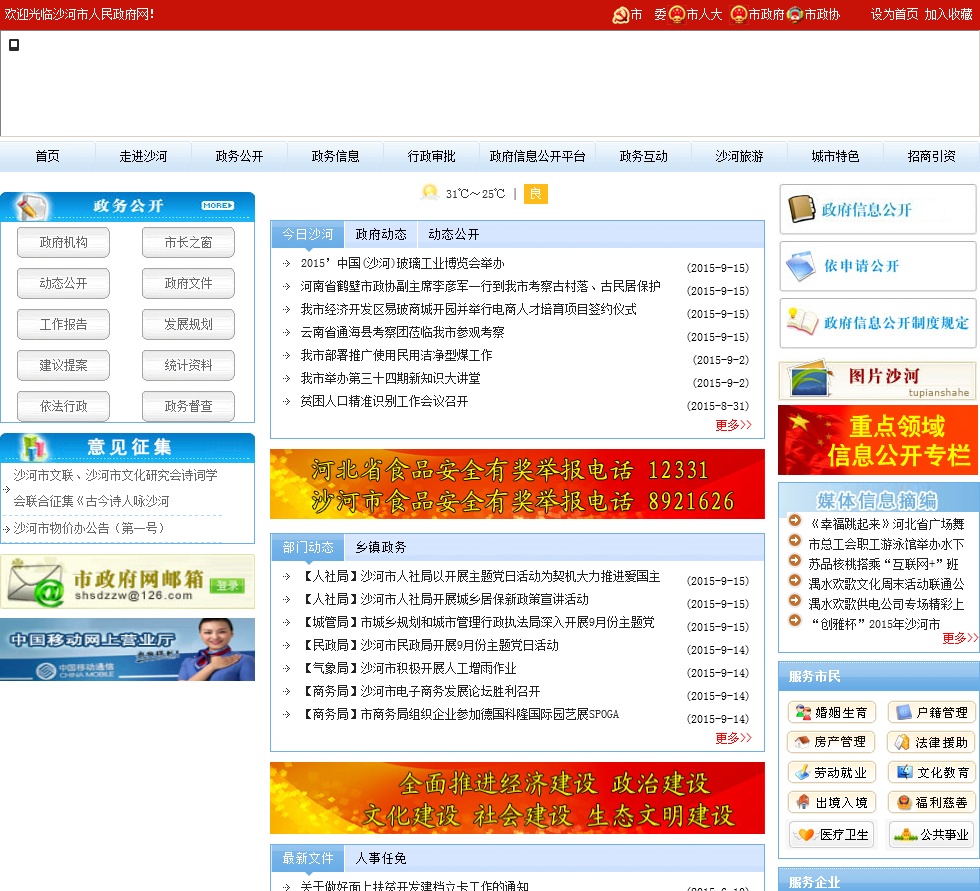Click the 政府机构 button
Image resolution: width=980 pixels, height=891 pixels.
(63, 242)
